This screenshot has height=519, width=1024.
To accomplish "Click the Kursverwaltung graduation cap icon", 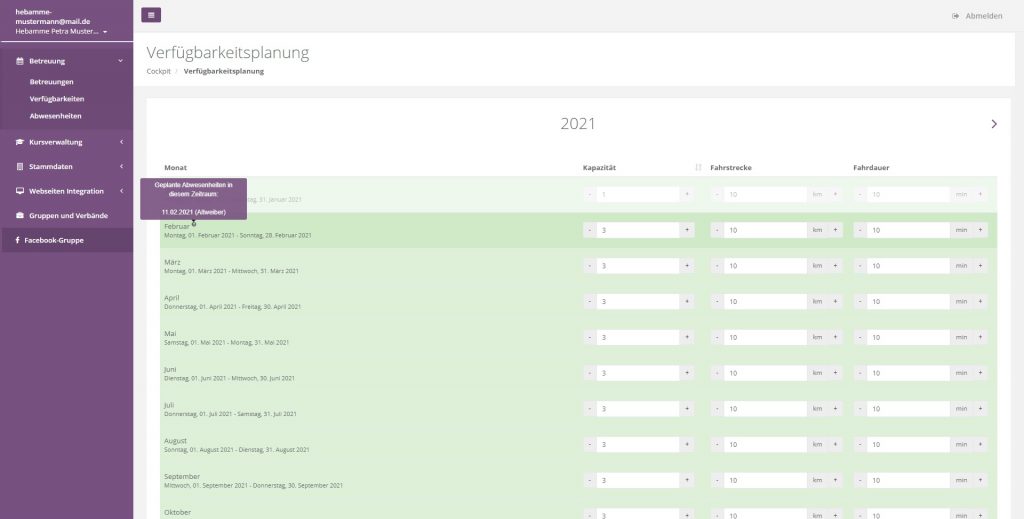I will coord(19,142).
